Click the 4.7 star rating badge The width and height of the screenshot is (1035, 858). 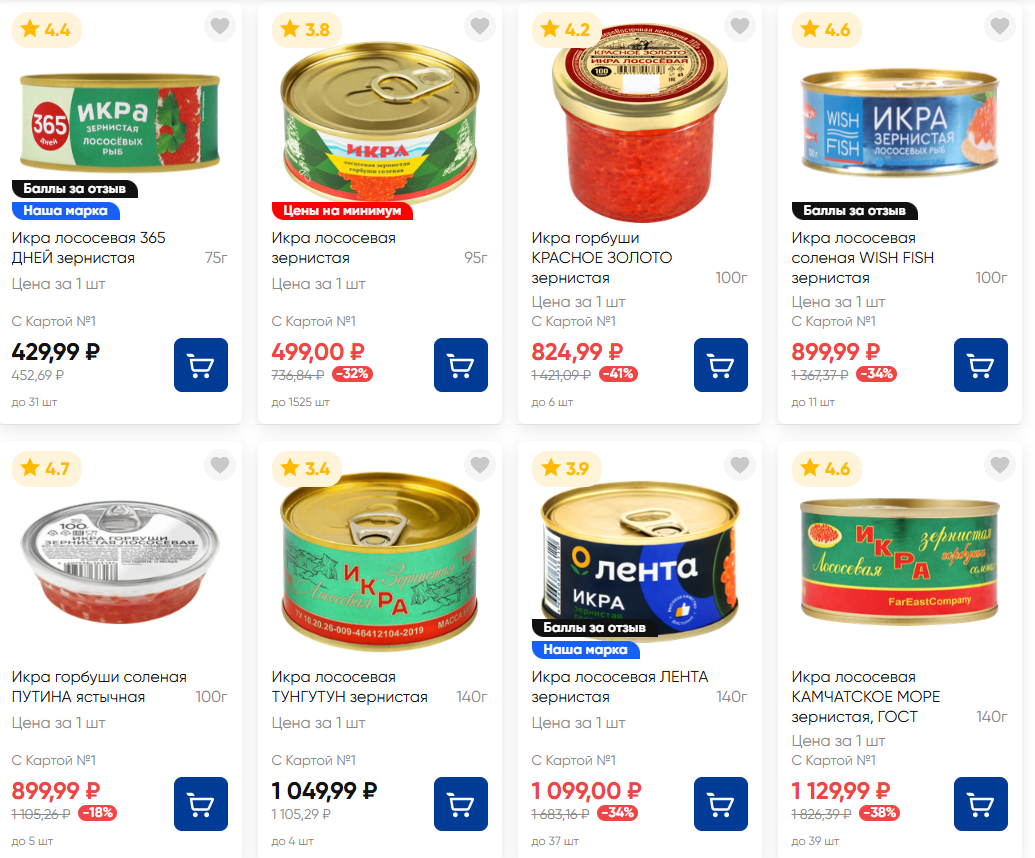coord(46,469)
